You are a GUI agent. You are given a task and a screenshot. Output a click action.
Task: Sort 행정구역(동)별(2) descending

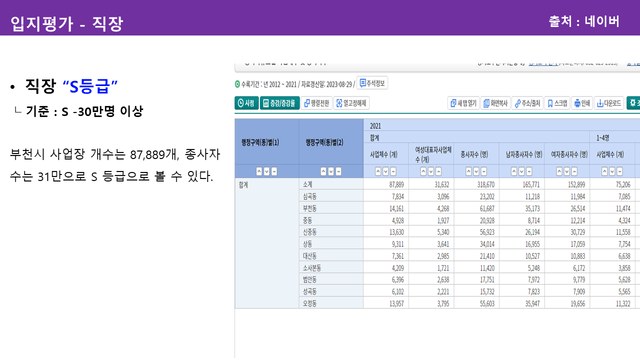[x=331, y=171]
